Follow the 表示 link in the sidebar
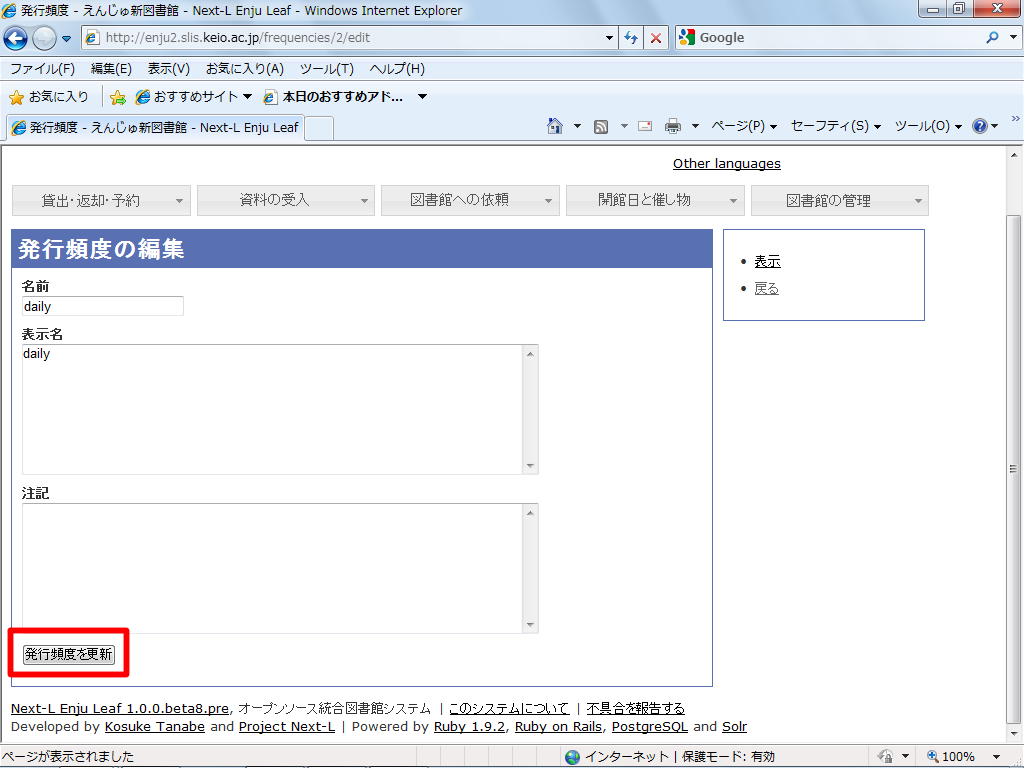 tap(767, 262)
